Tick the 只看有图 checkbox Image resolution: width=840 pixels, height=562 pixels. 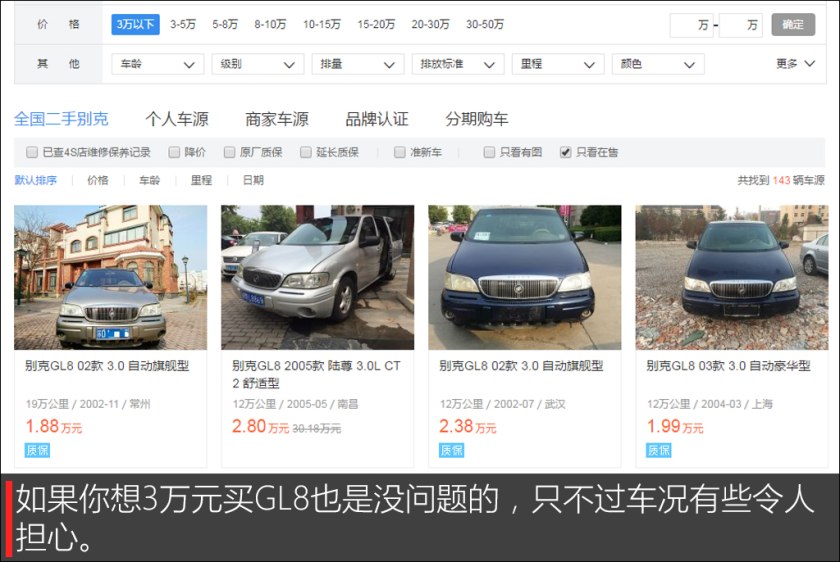[x=489, y=153]
